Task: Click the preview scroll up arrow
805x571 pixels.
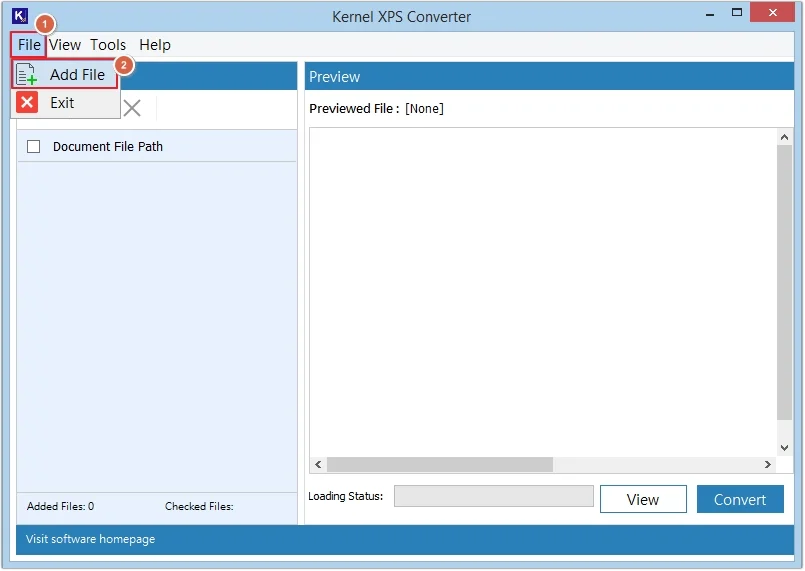Action: pos(784,137)
